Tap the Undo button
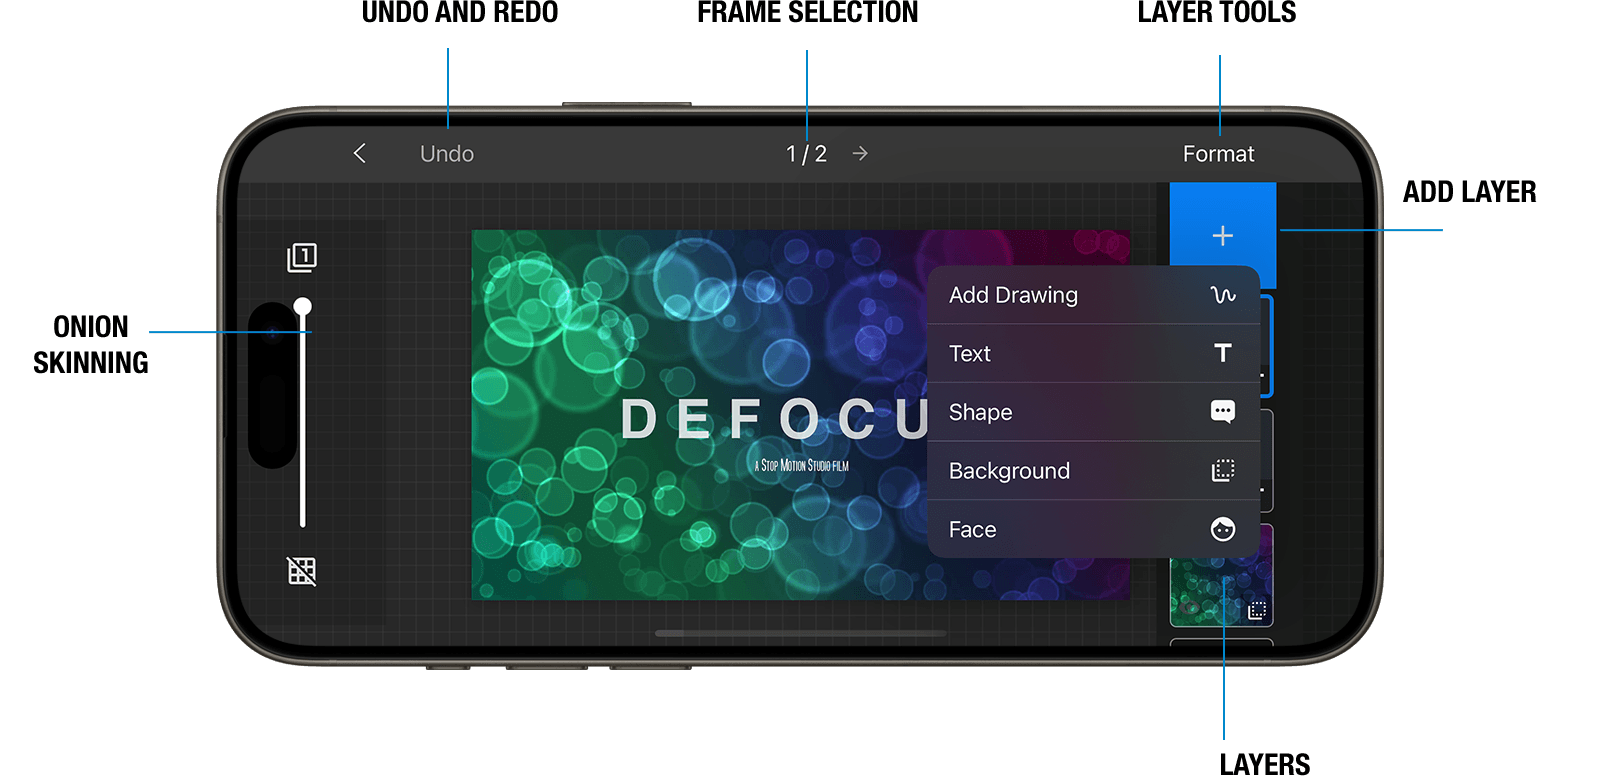This screenshot has height=776, width=1600. tap(447, 154)
